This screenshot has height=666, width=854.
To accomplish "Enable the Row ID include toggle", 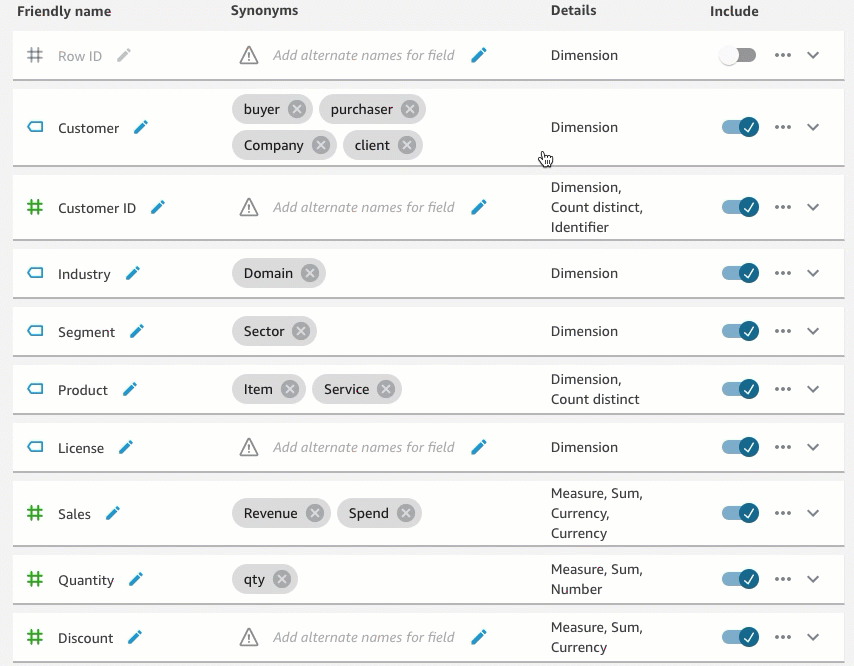I will 737,56.
